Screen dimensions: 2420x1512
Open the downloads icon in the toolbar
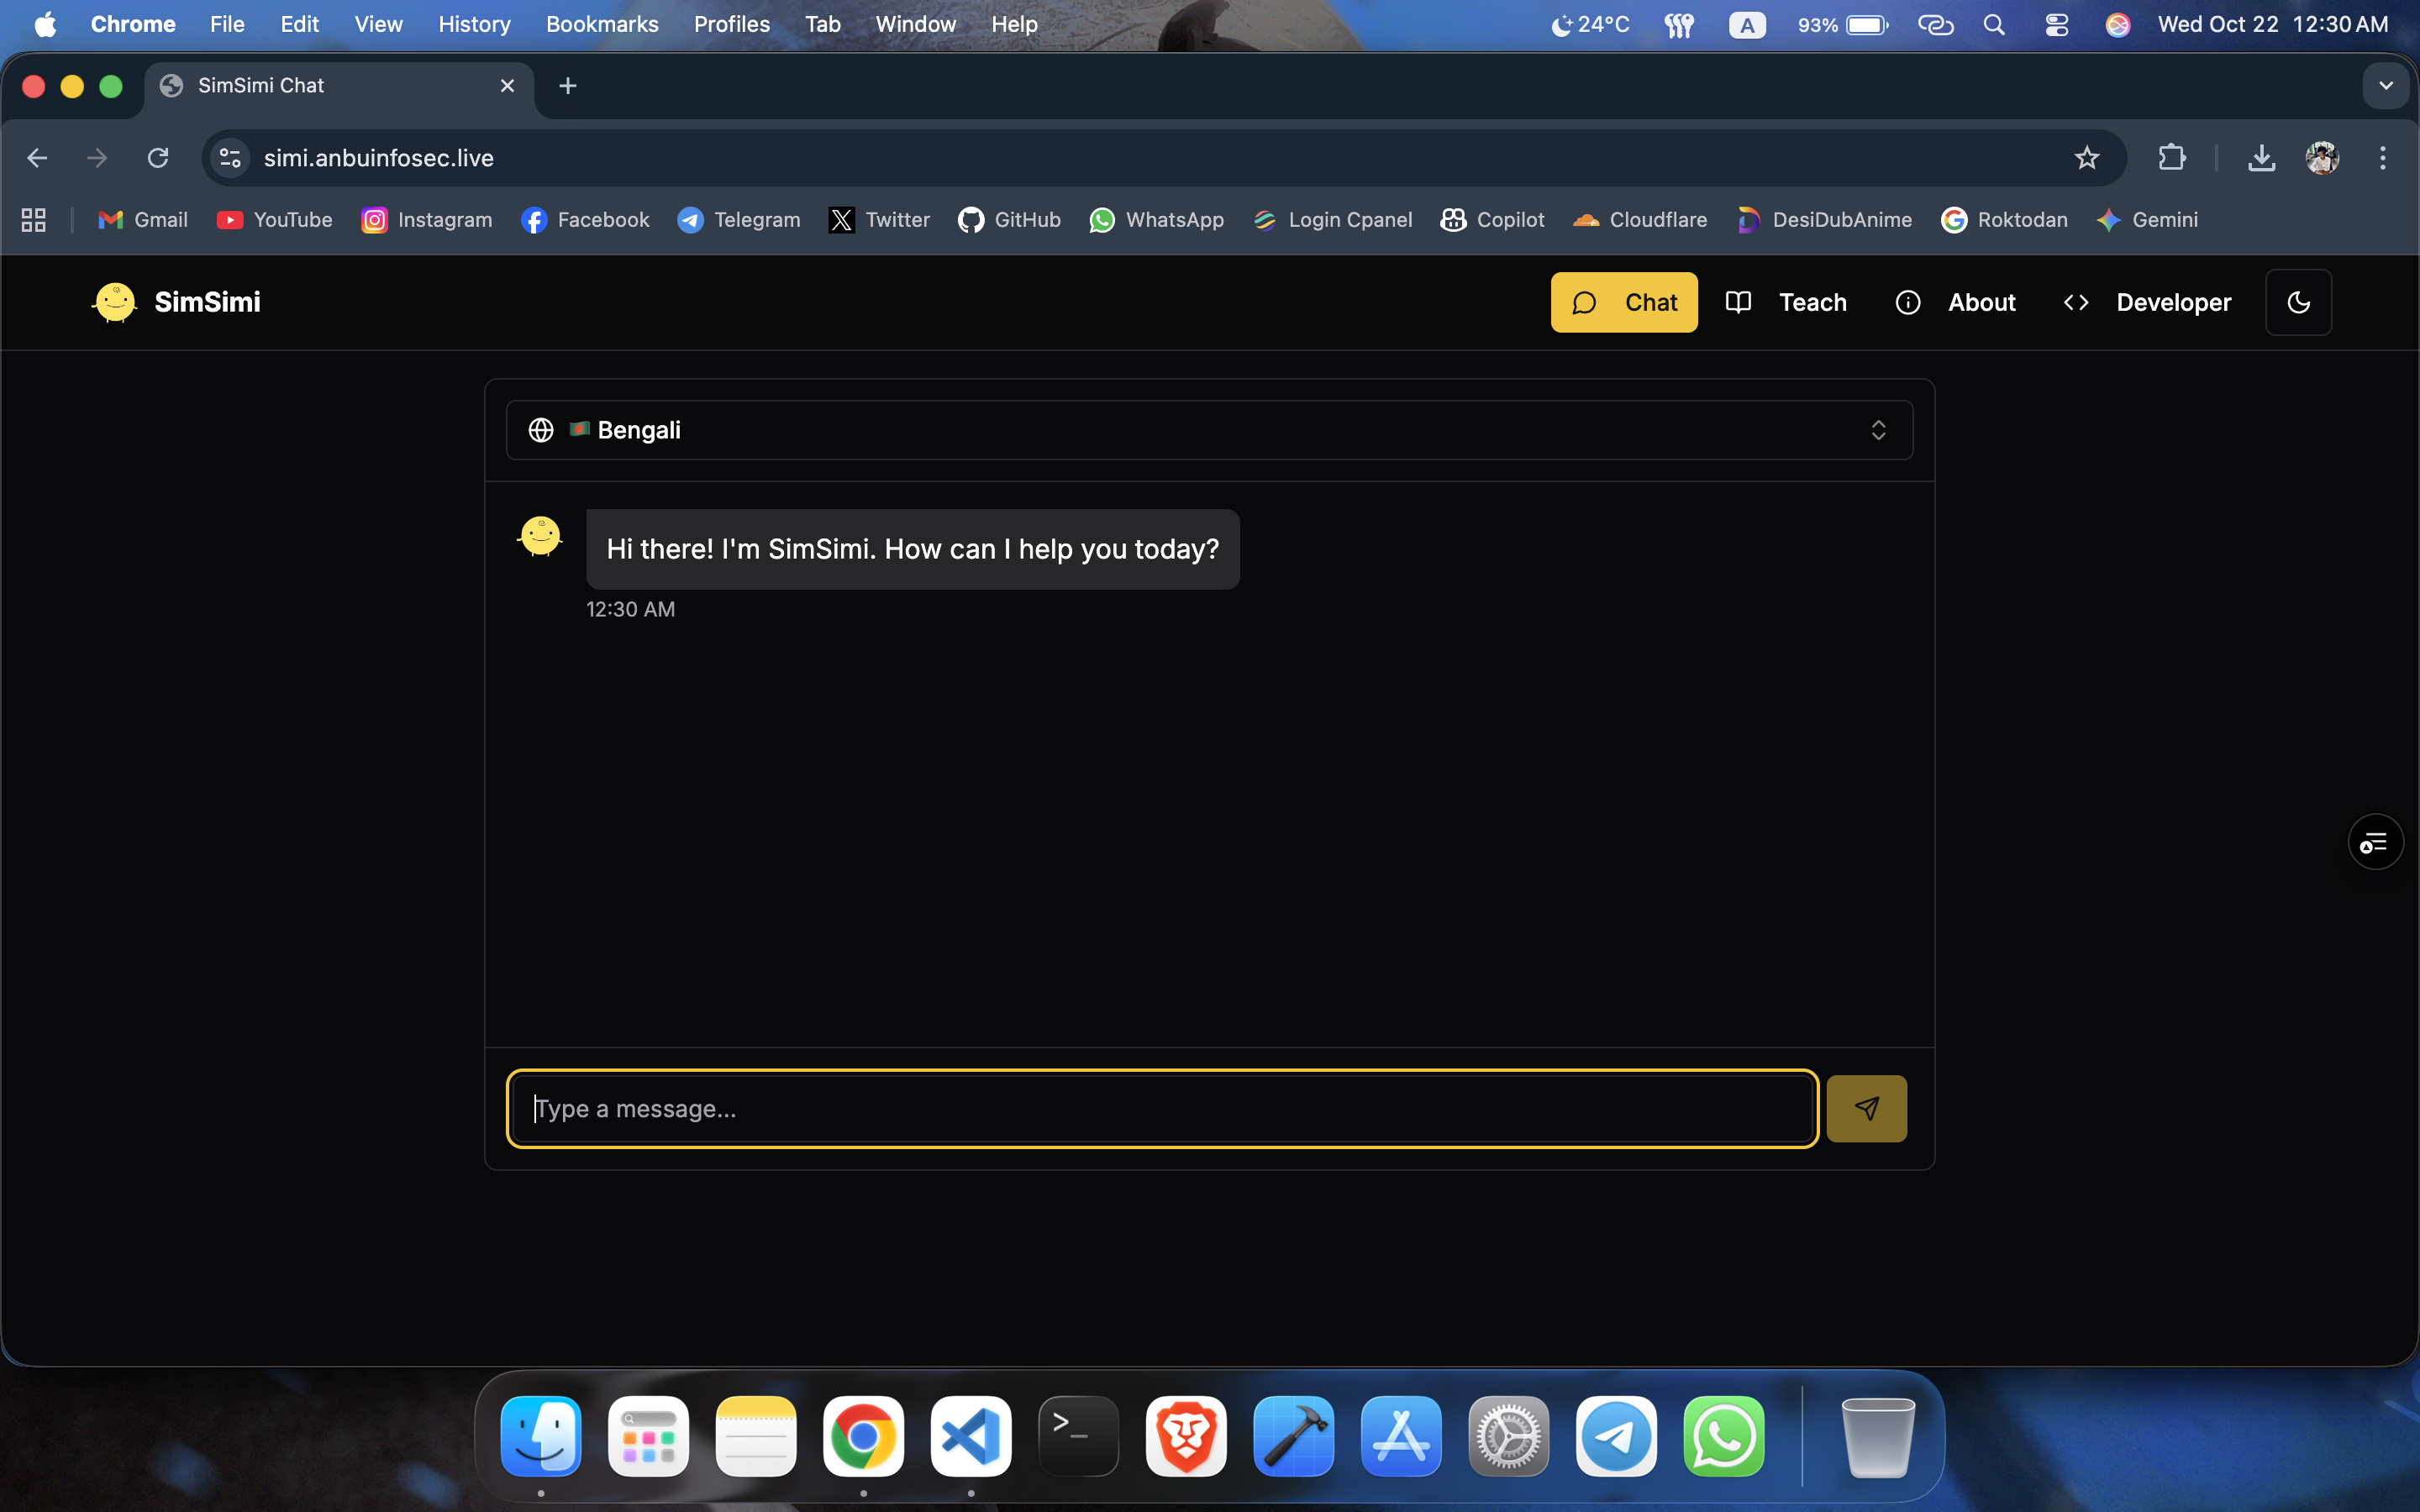(2261, 157)
